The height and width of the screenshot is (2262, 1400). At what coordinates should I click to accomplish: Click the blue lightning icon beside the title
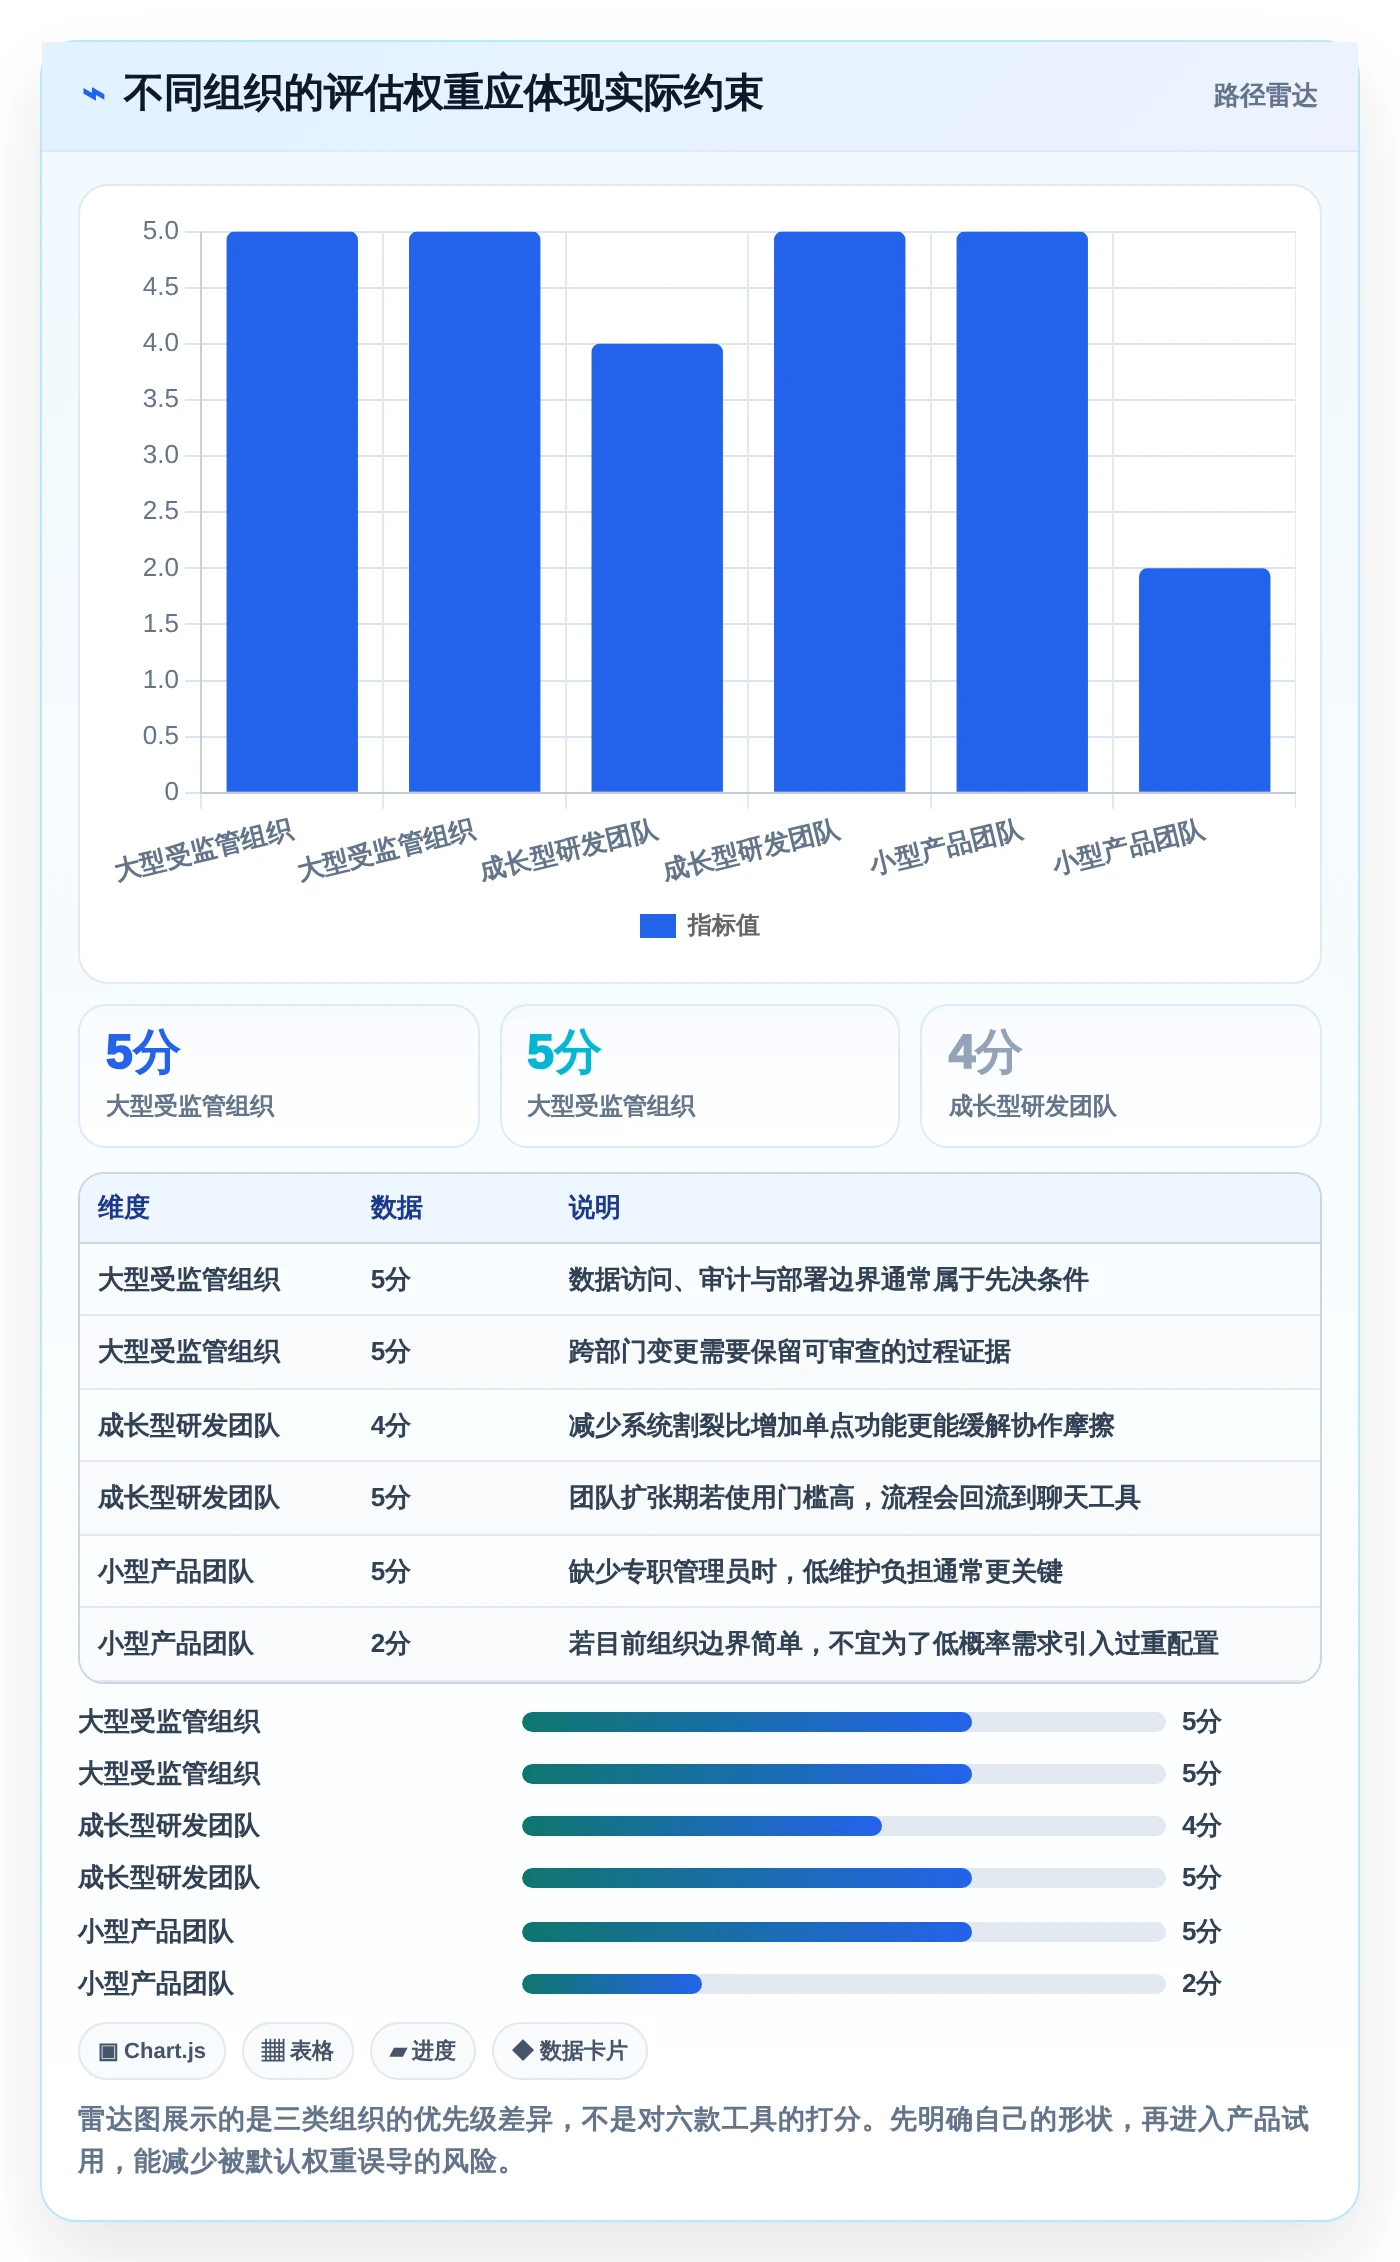point(94,94)
